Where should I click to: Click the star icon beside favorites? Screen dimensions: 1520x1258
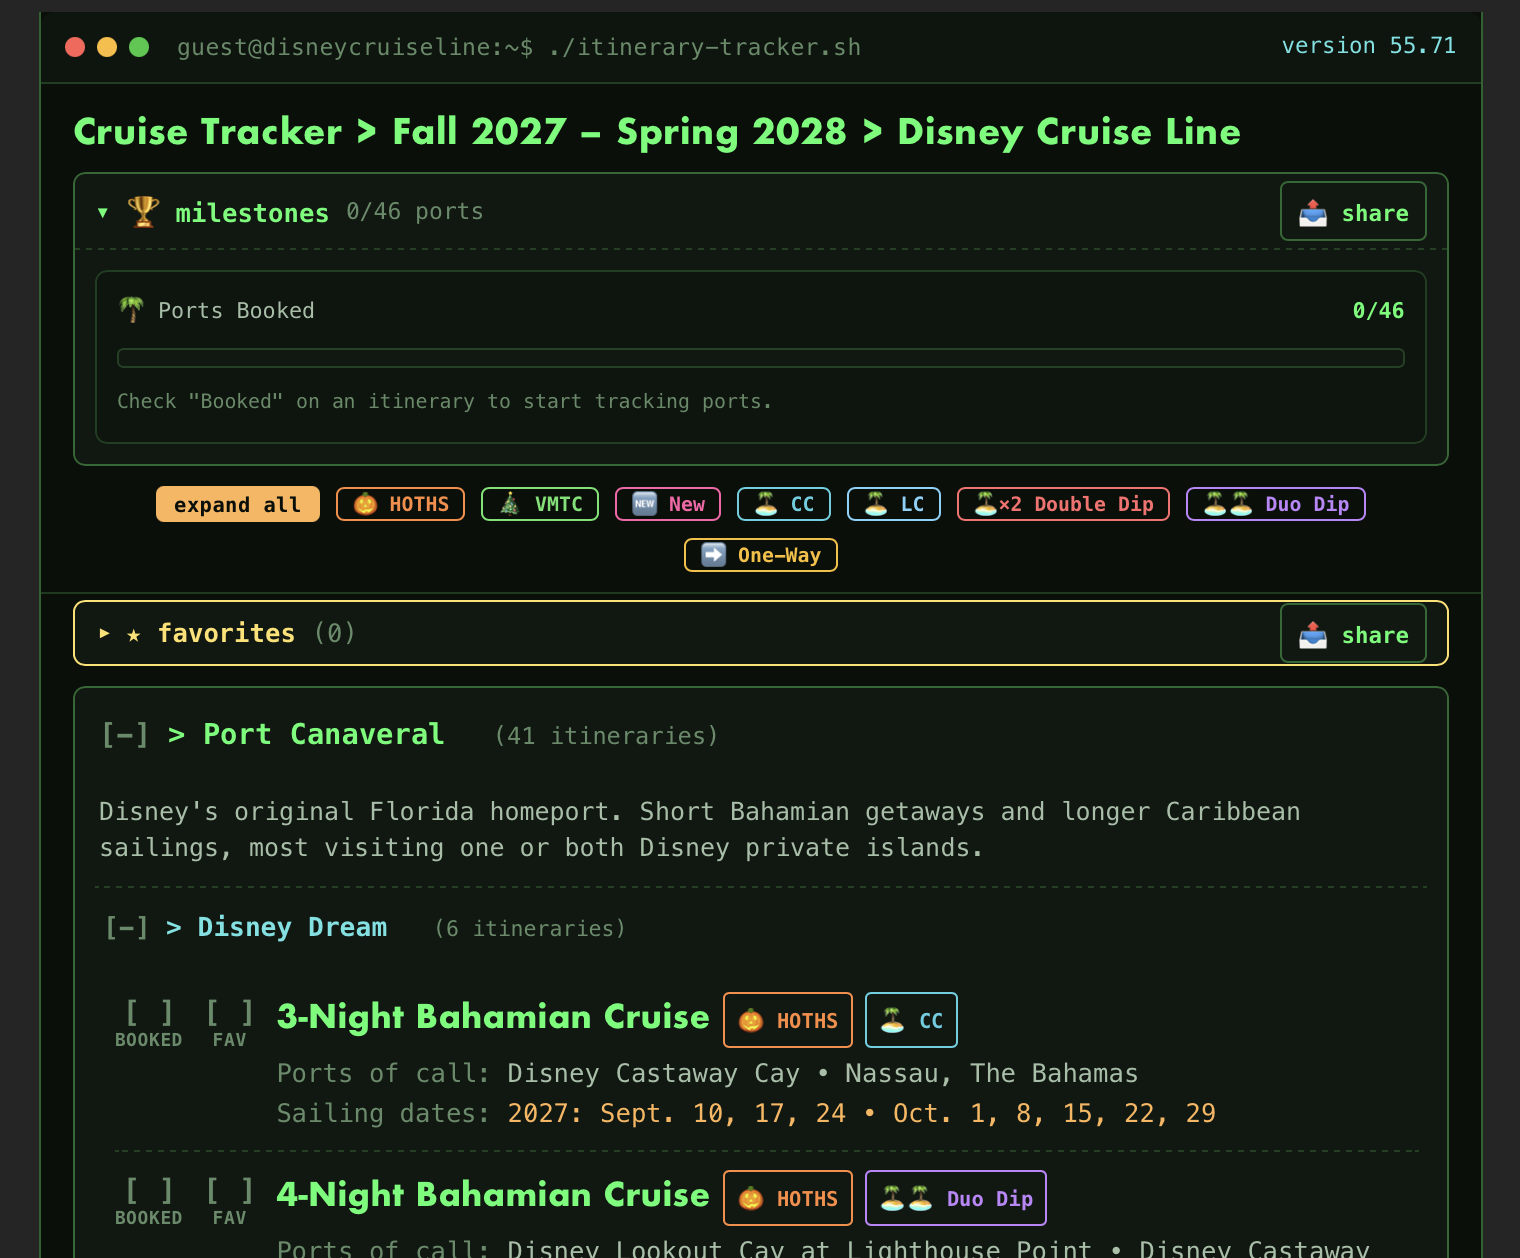click(x=134, y=634)
